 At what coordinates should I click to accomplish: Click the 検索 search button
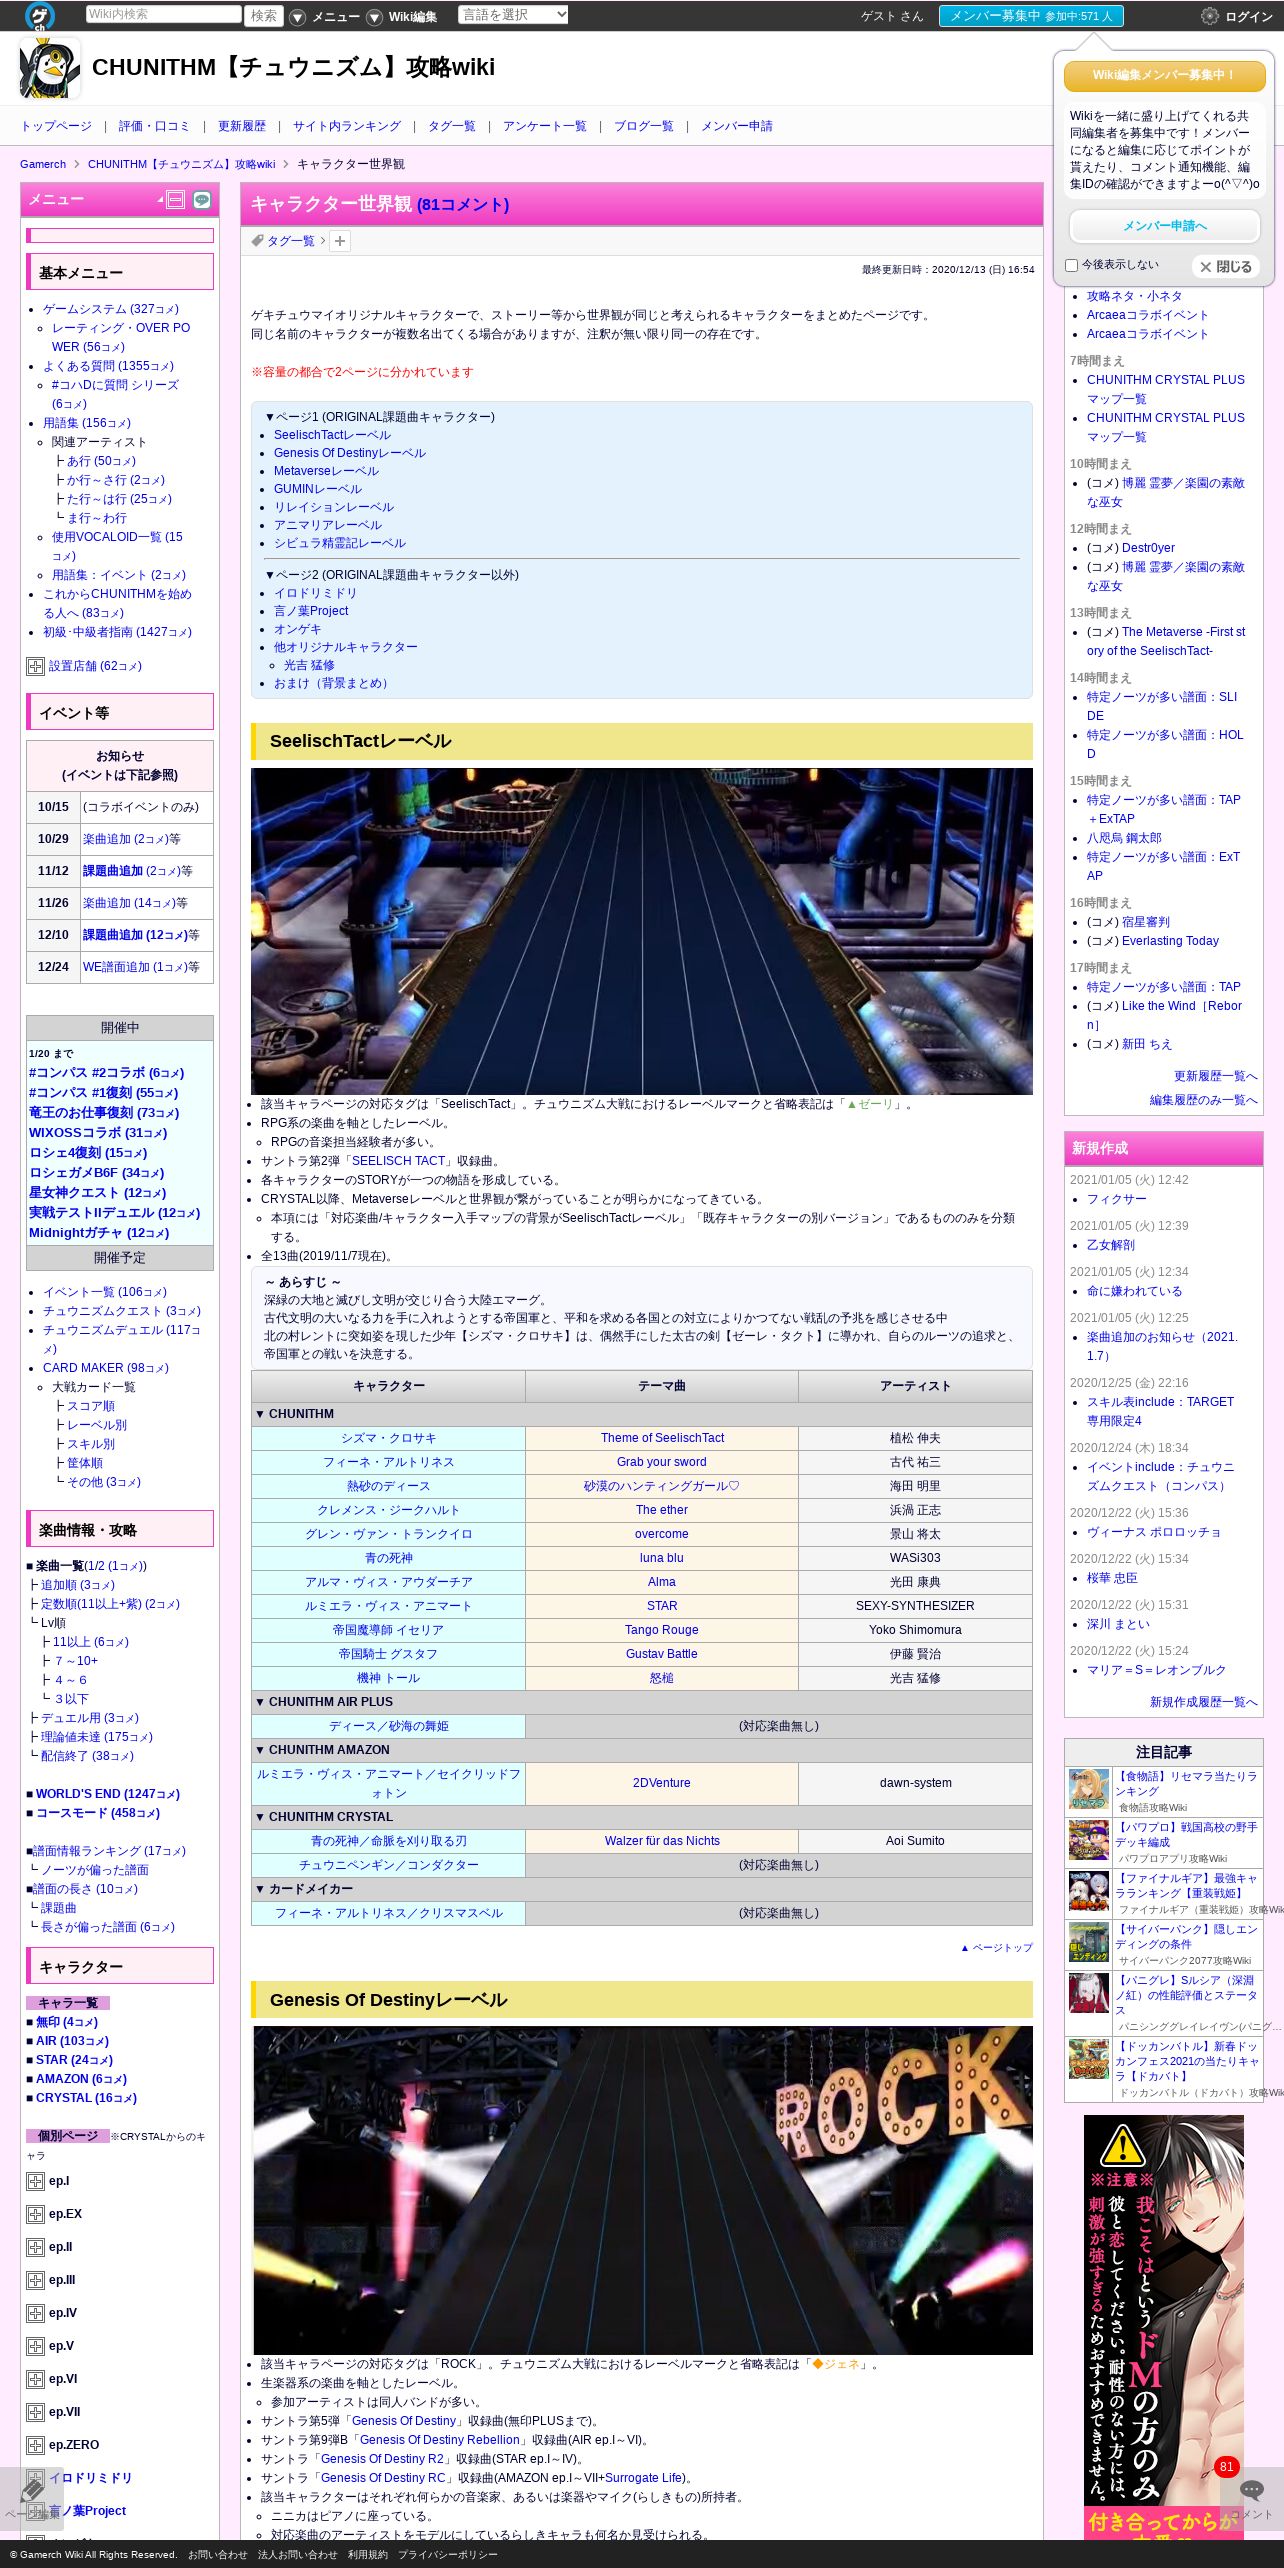(264, 16)
